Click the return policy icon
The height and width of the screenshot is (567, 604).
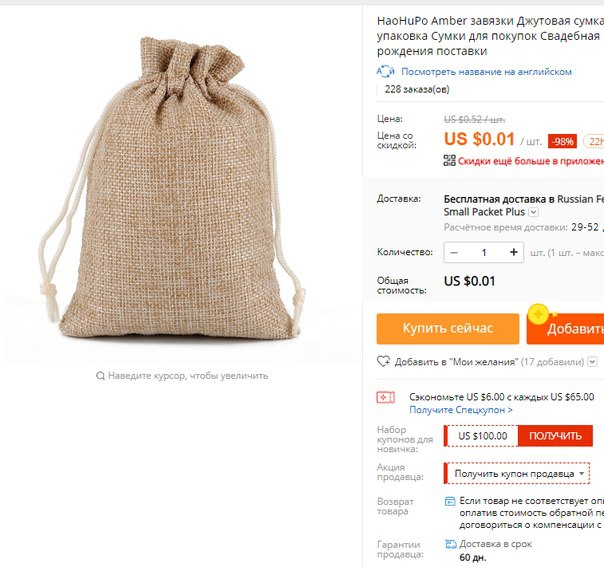[x=450, y=501]
